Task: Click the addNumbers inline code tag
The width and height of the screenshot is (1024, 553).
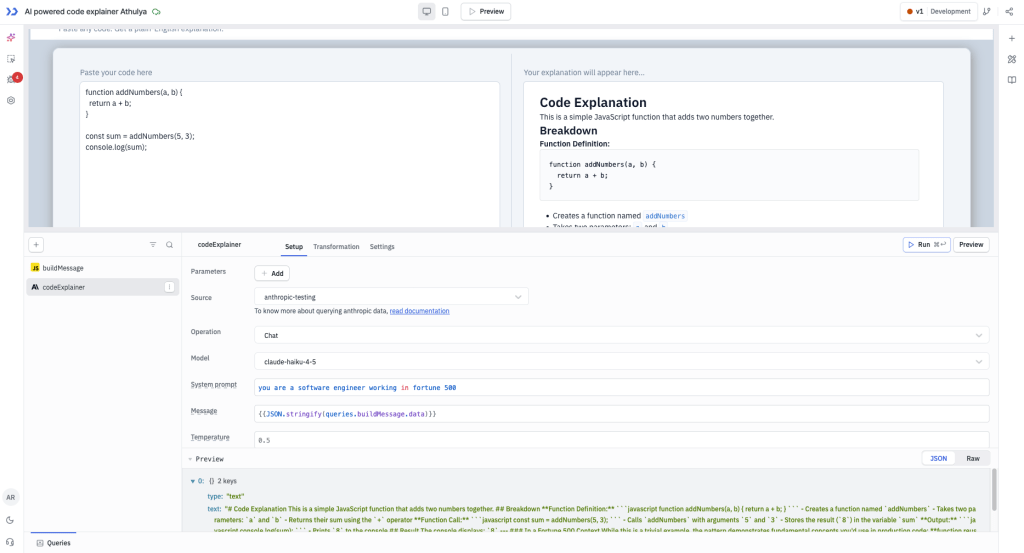Action: pos(665,216)
